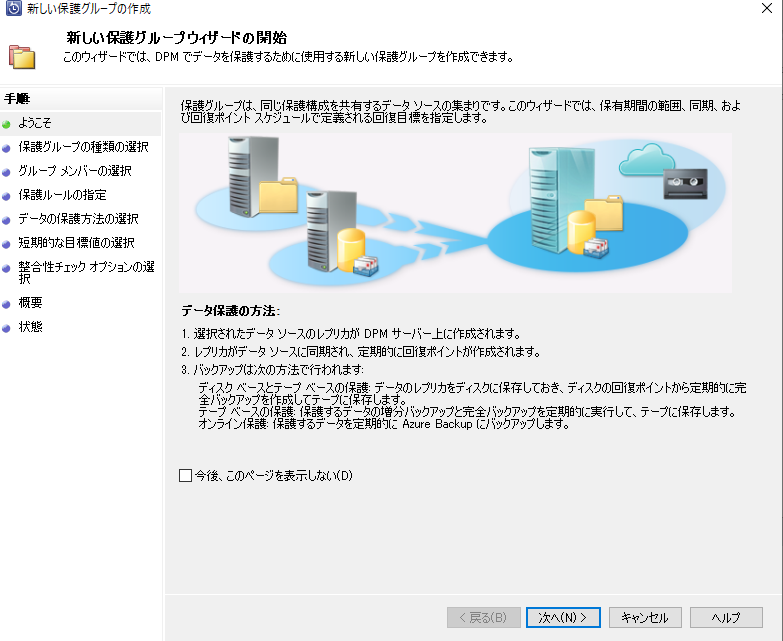Click the bullet beside グループ メンバーの選択
This screenshot has height=641, width=783.
coord(6,172)
